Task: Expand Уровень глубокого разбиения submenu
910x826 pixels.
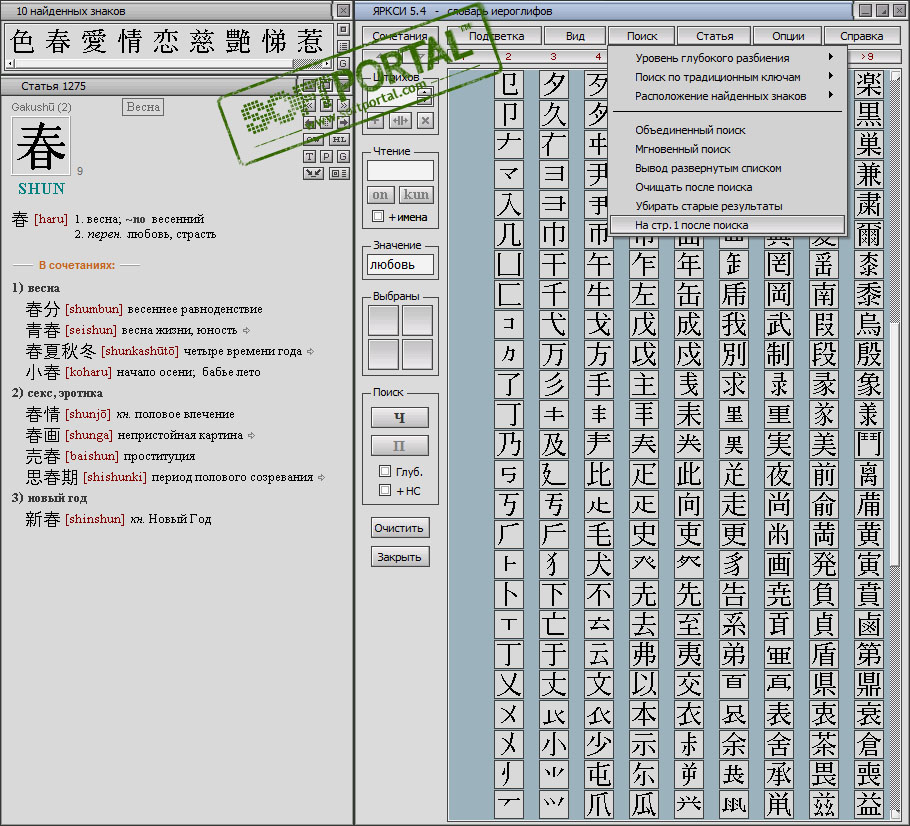Action: (727, 58)
